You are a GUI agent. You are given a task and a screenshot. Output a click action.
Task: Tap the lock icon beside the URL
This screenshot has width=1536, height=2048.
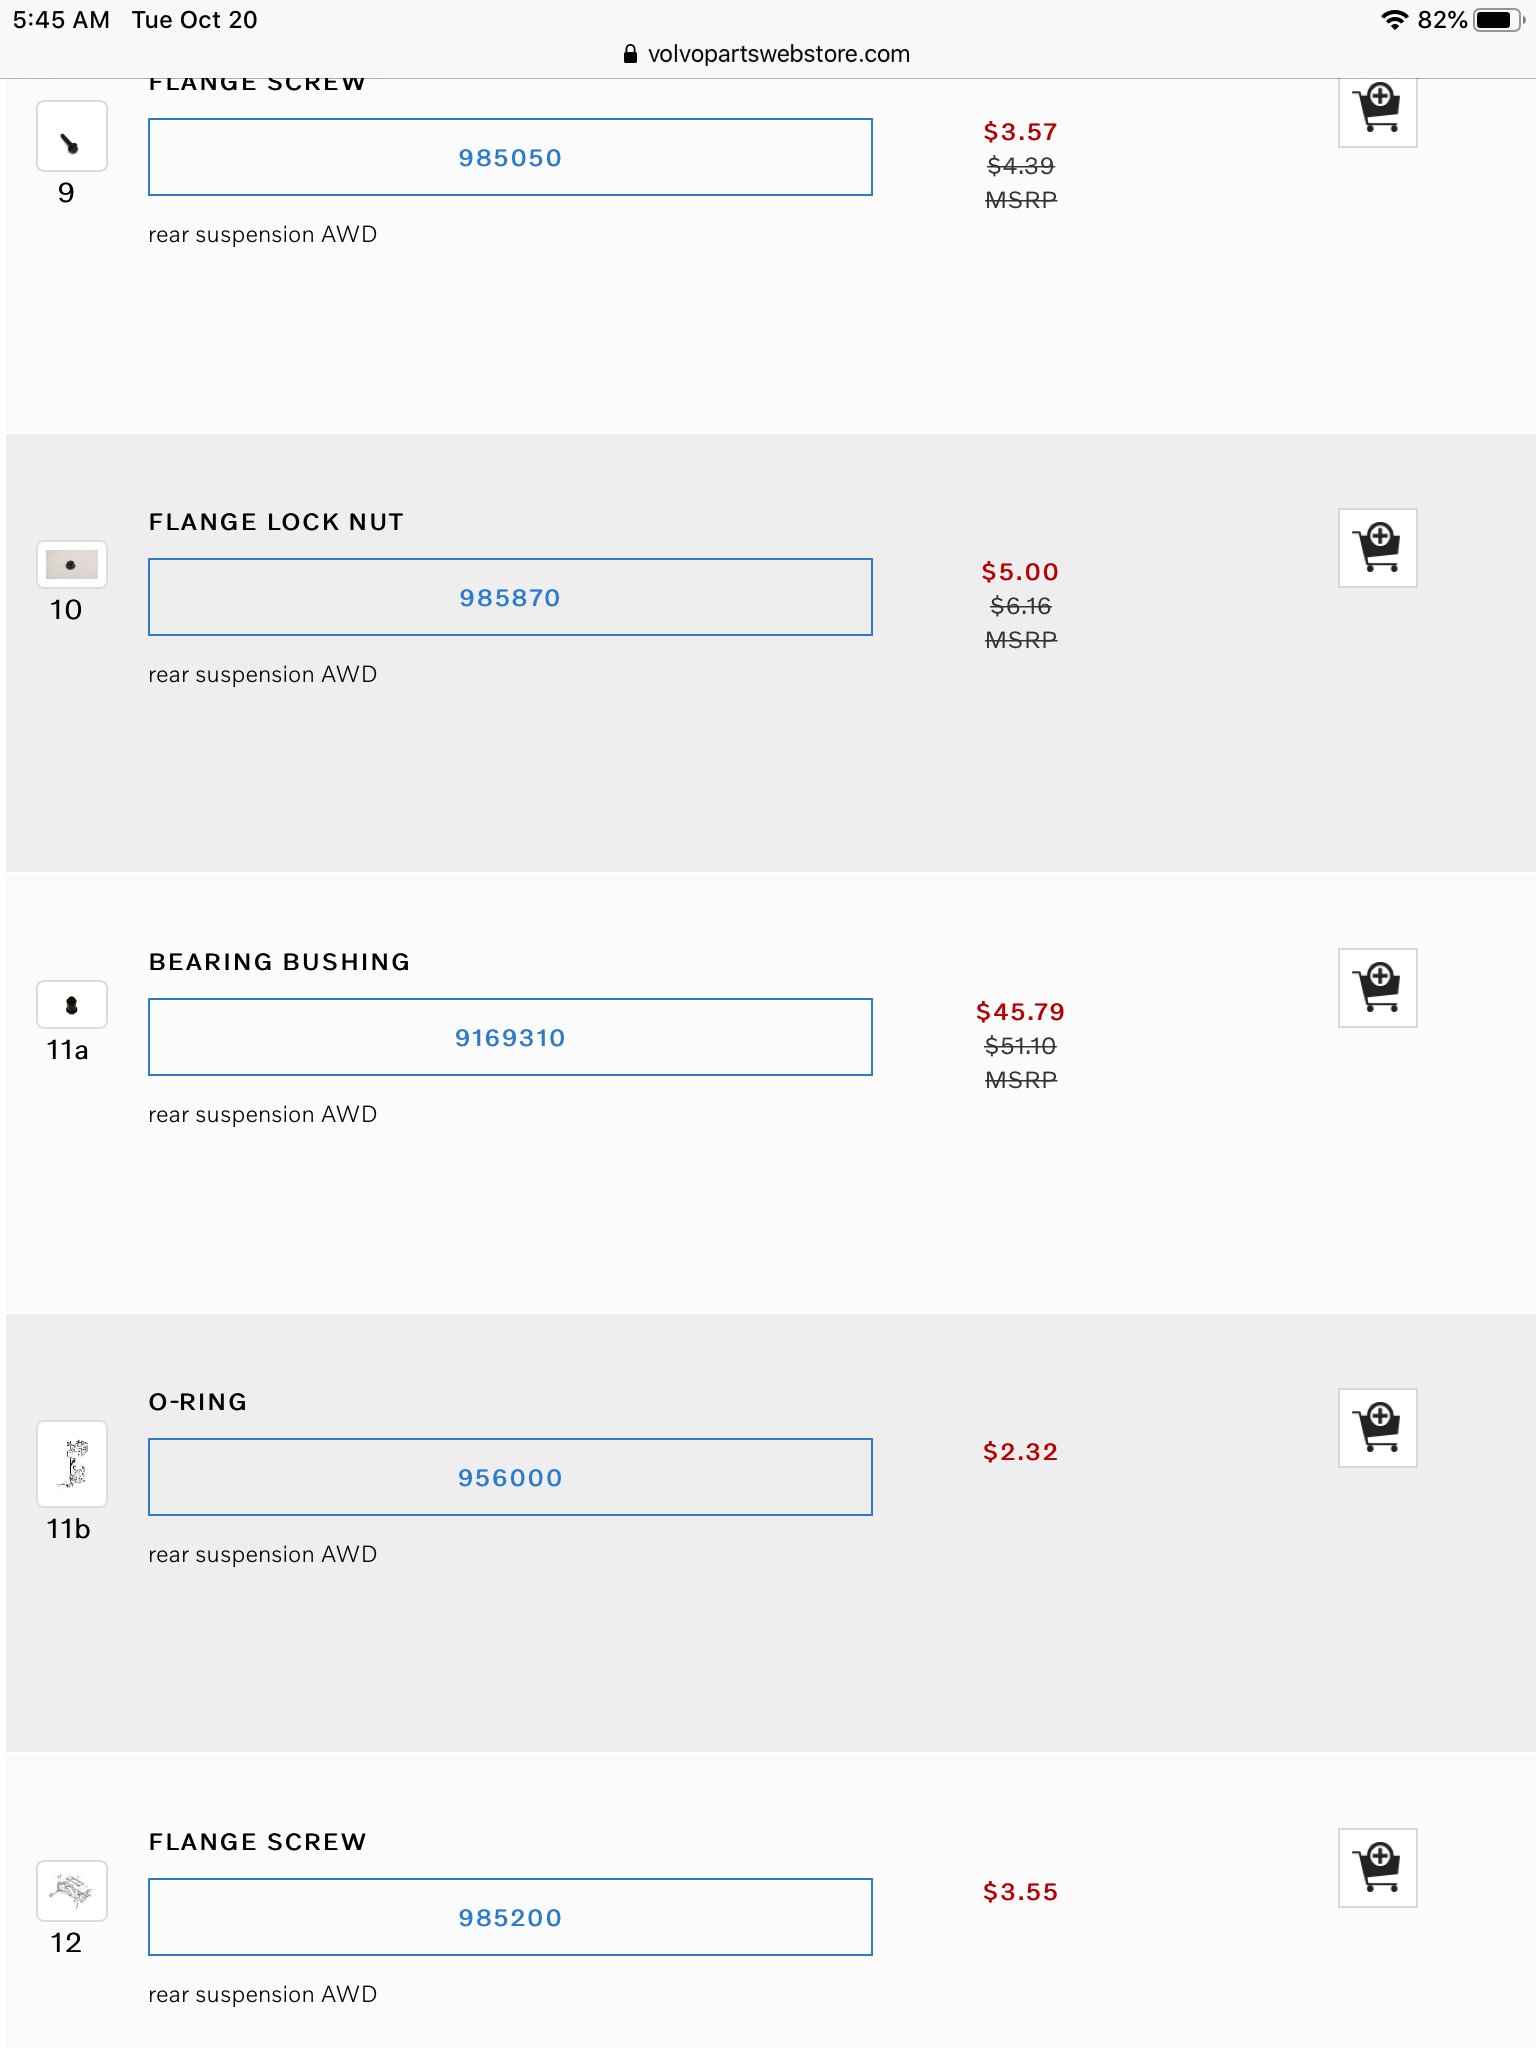click(x=630, y=54)
